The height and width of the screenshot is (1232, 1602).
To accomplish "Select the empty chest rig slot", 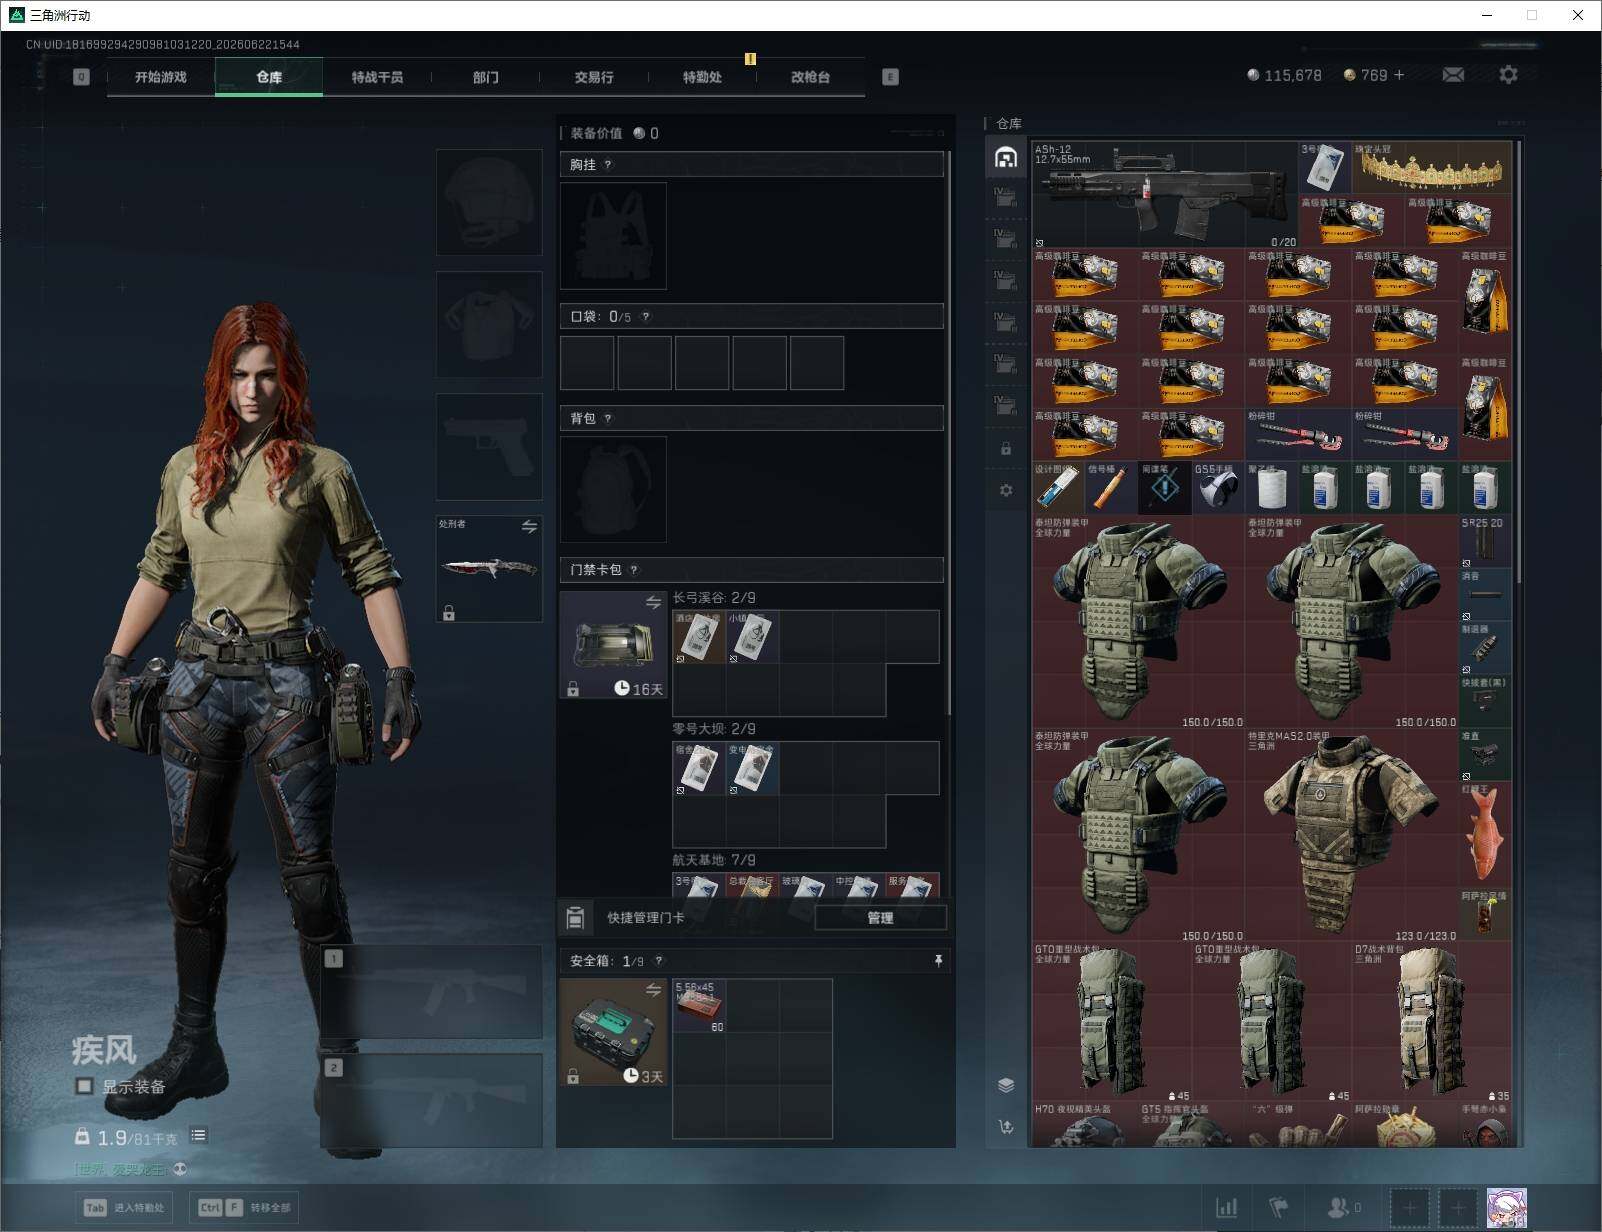I will [x=613, y=236].
